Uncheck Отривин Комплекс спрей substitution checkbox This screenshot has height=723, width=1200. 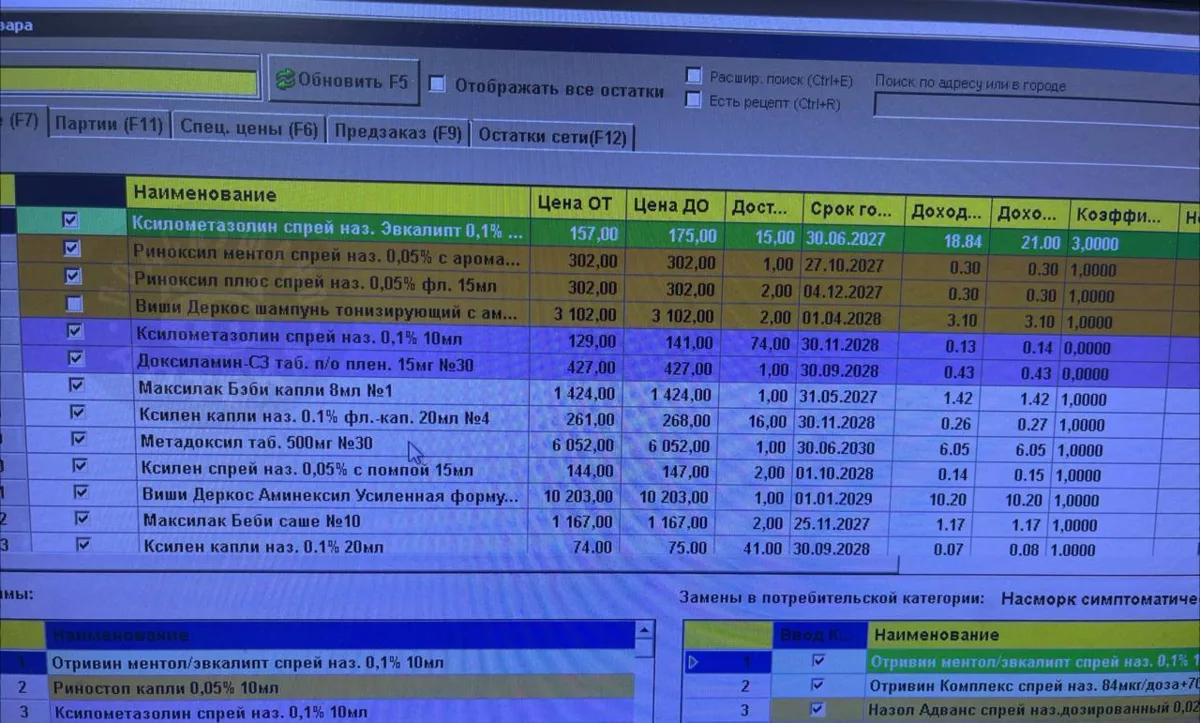click(x=819, y=685)
